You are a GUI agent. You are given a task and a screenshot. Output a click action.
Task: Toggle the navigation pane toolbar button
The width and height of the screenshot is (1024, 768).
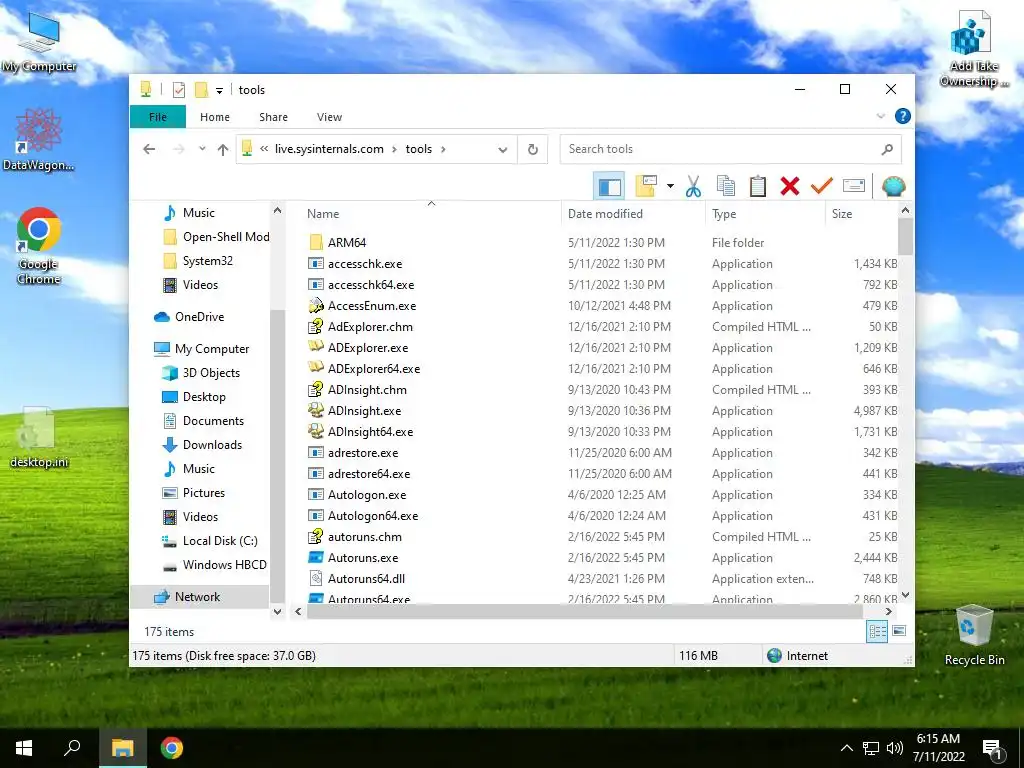pyautogui.click(x=609, y=187)
